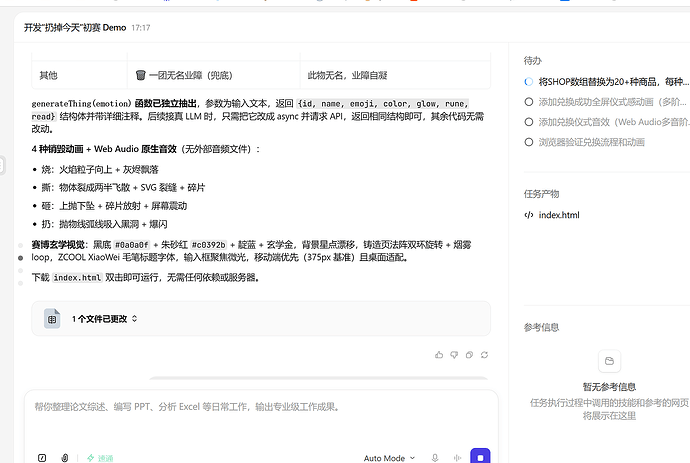Click the 待办 section heading
Viewport: 690px width, 463px height.
[532, 60]
